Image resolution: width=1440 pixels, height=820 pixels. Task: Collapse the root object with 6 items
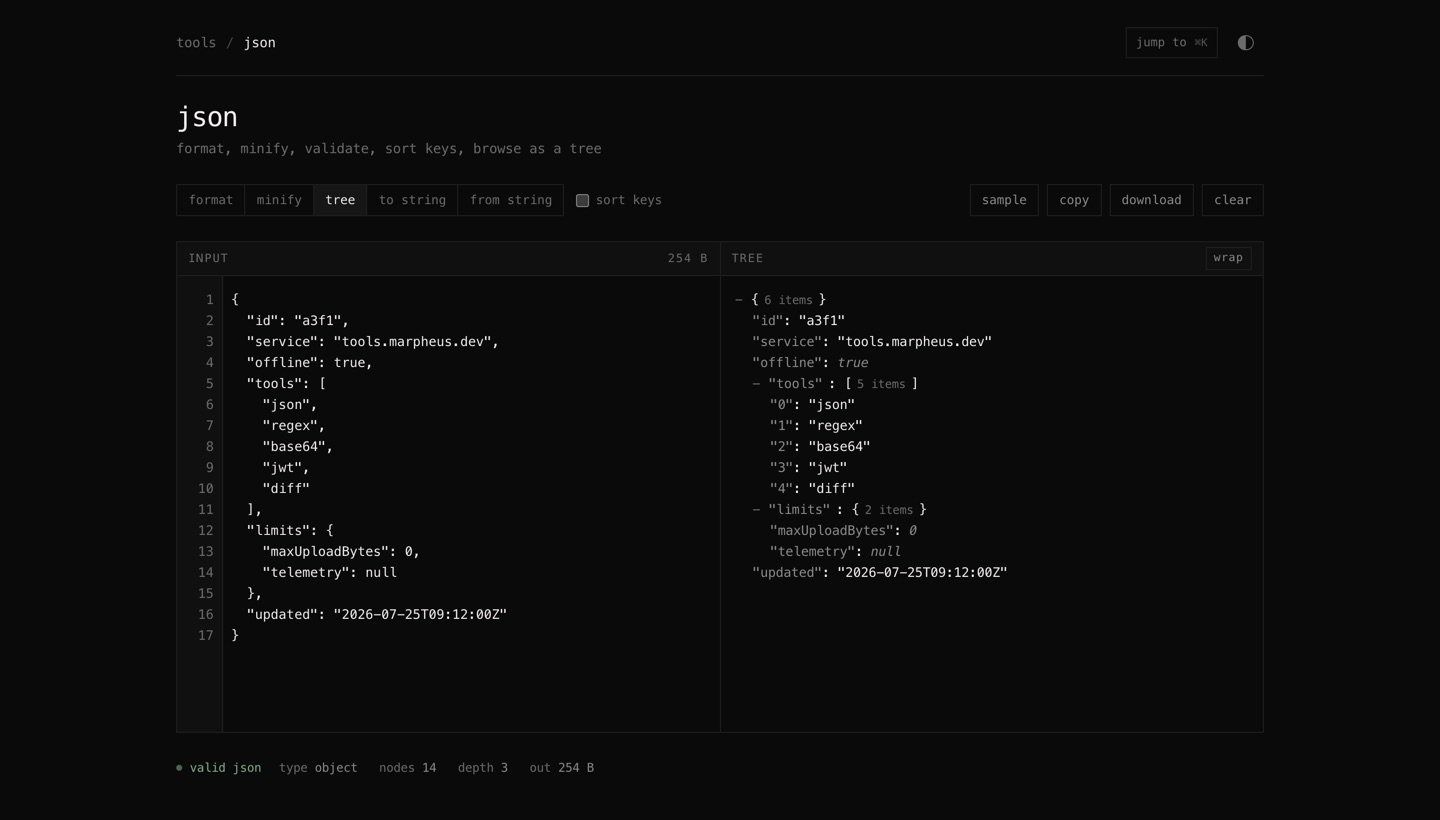coord(739,300)
